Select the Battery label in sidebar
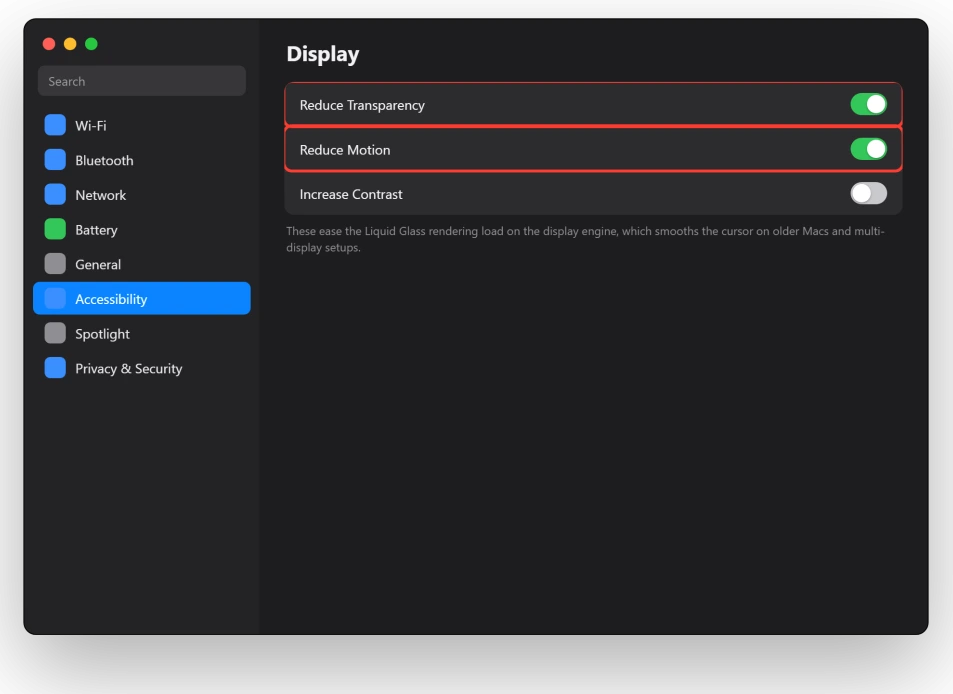Screen dimensions: 953x694 coord(96,230)
